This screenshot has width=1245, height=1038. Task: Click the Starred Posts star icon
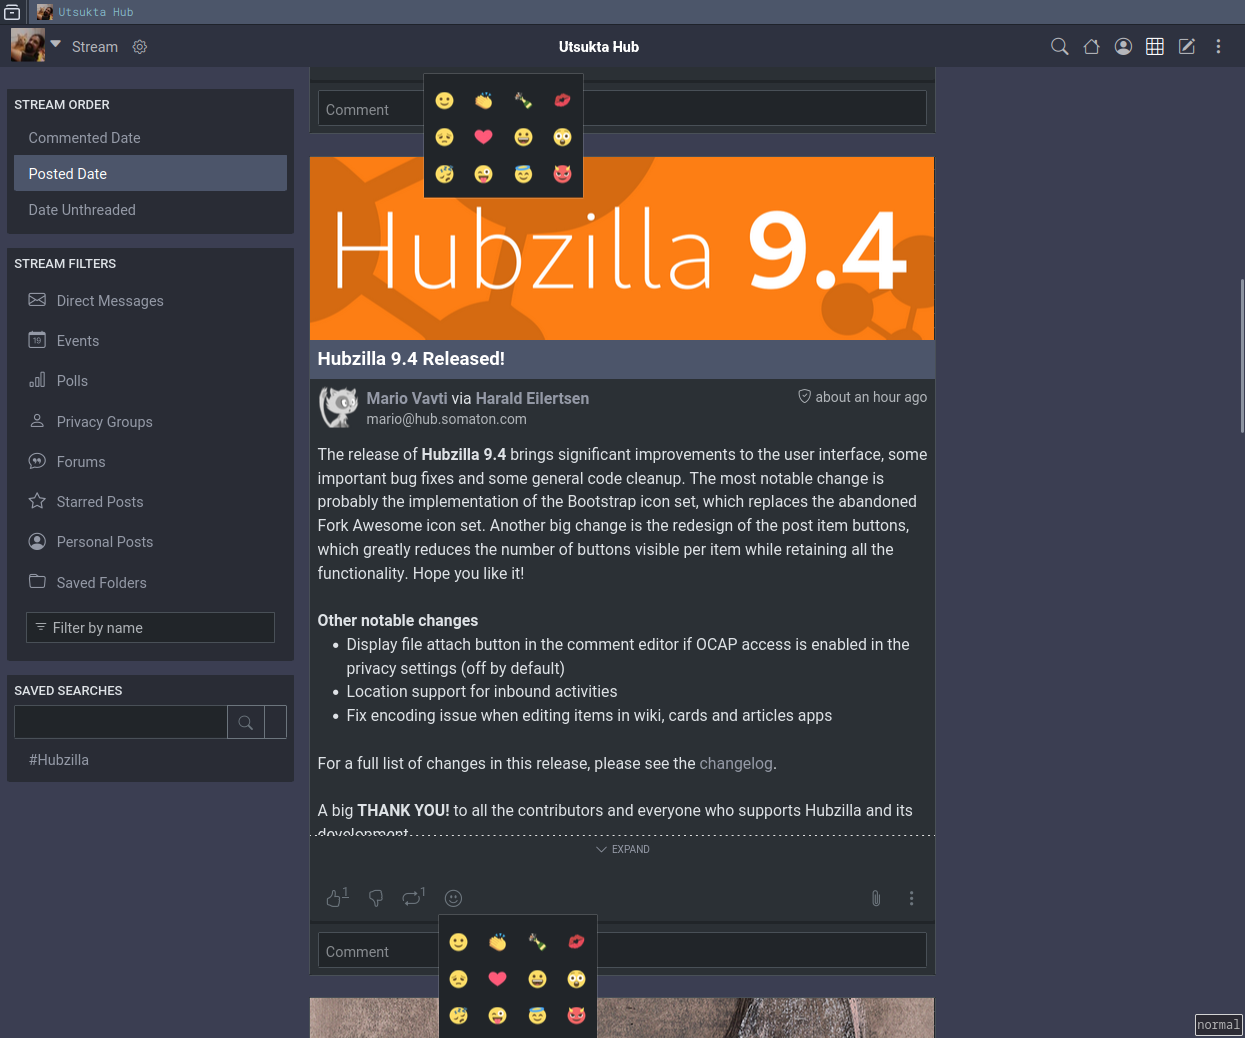click(37, 501)
